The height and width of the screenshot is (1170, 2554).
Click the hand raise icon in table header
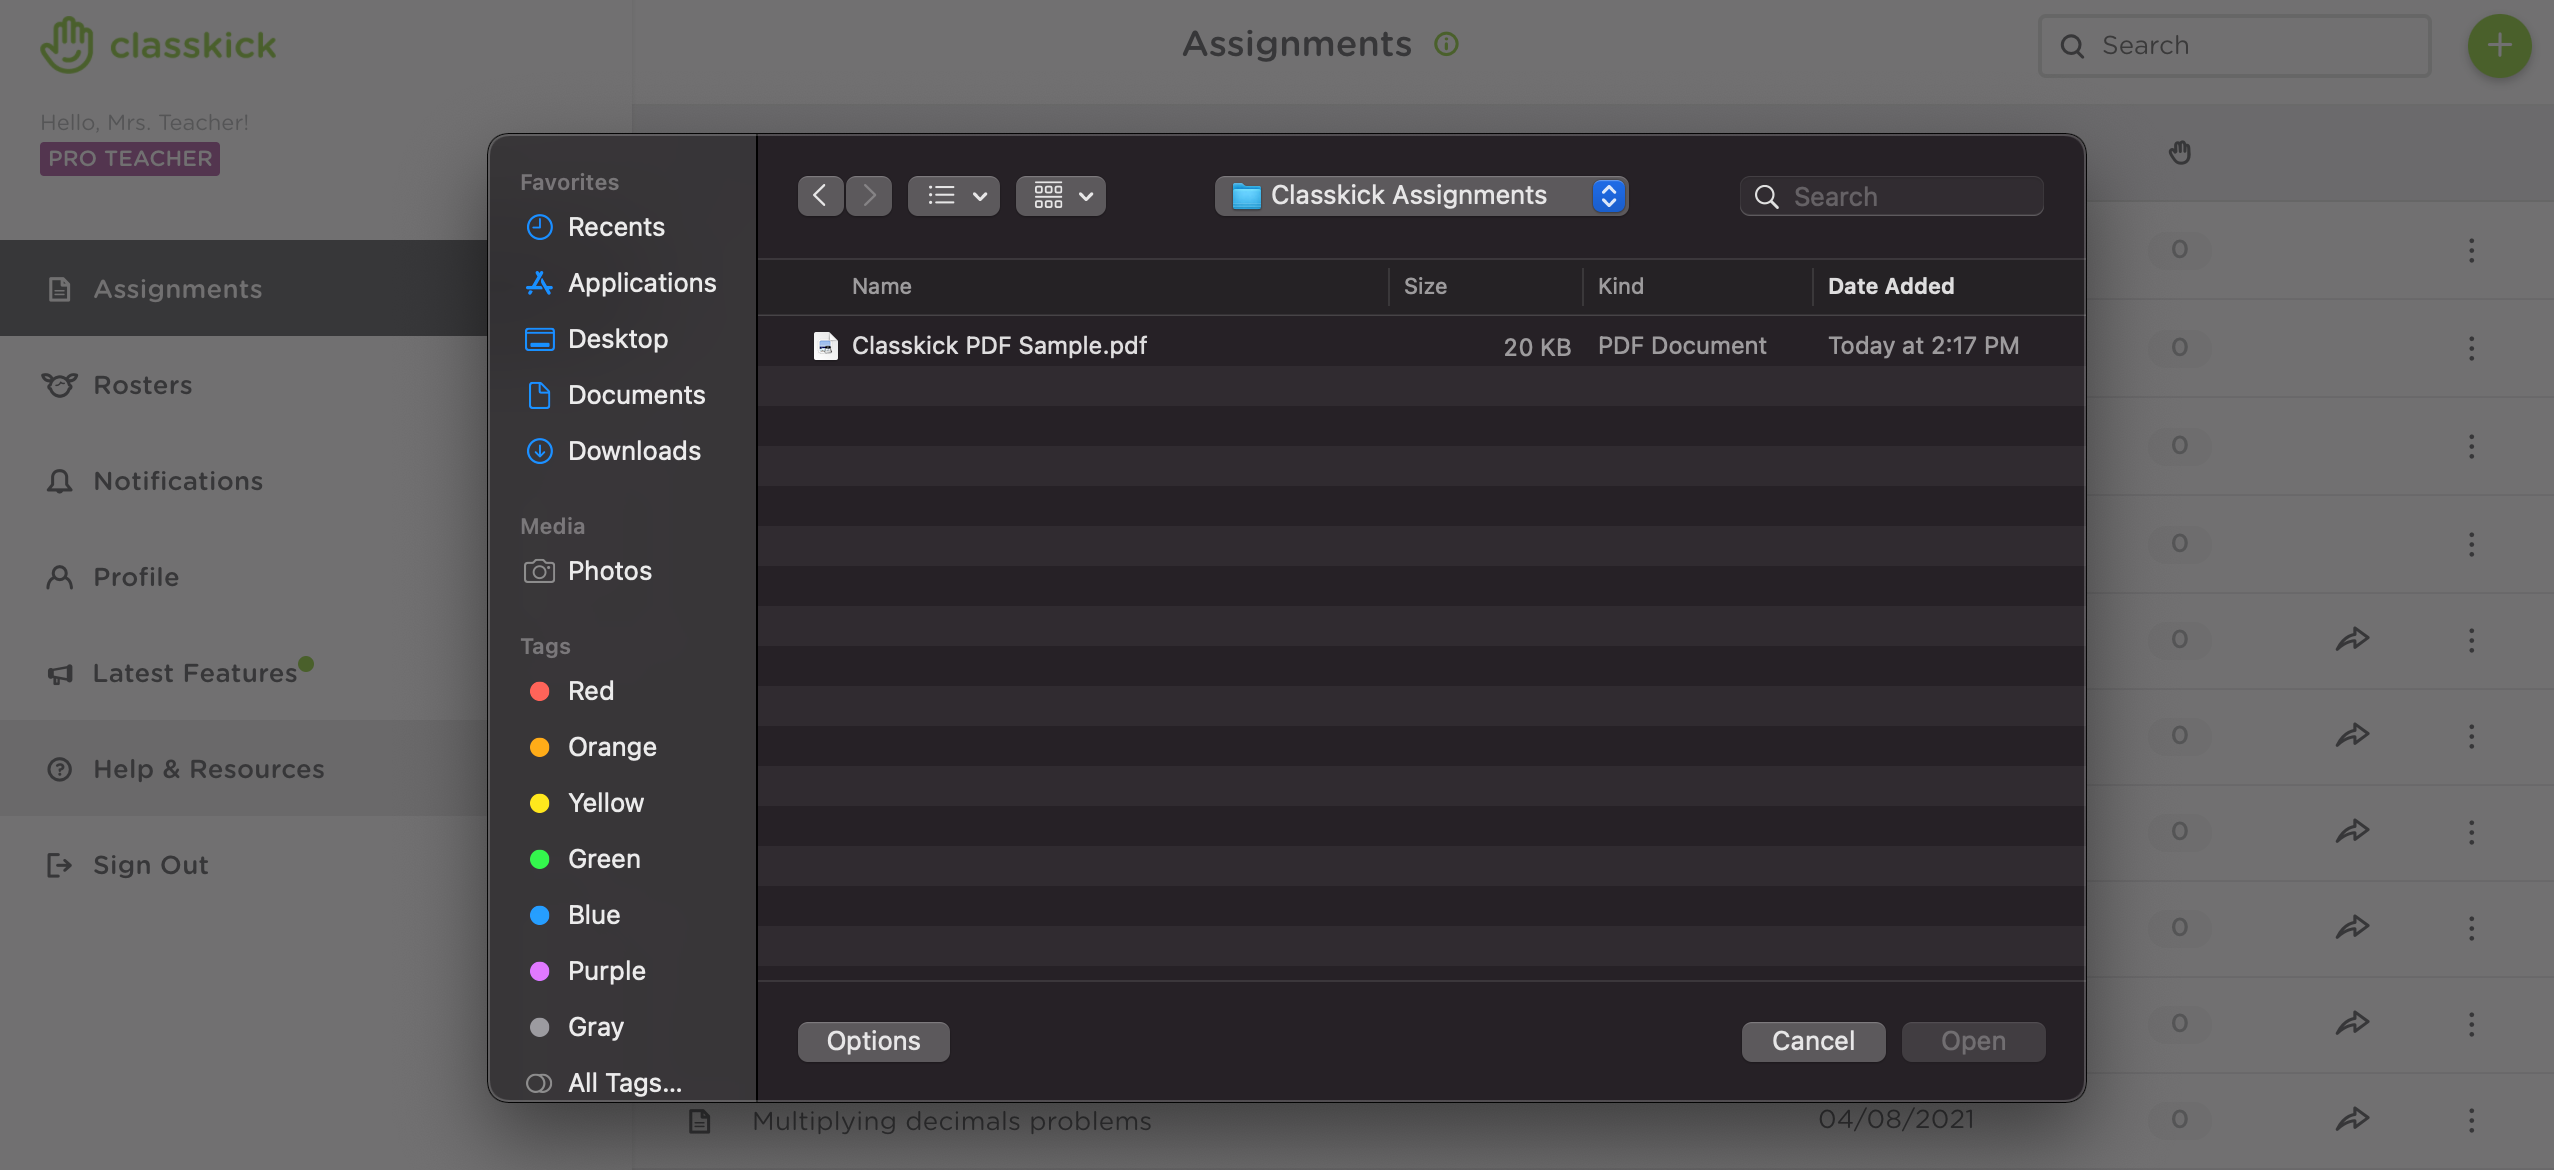[2180, 153]
